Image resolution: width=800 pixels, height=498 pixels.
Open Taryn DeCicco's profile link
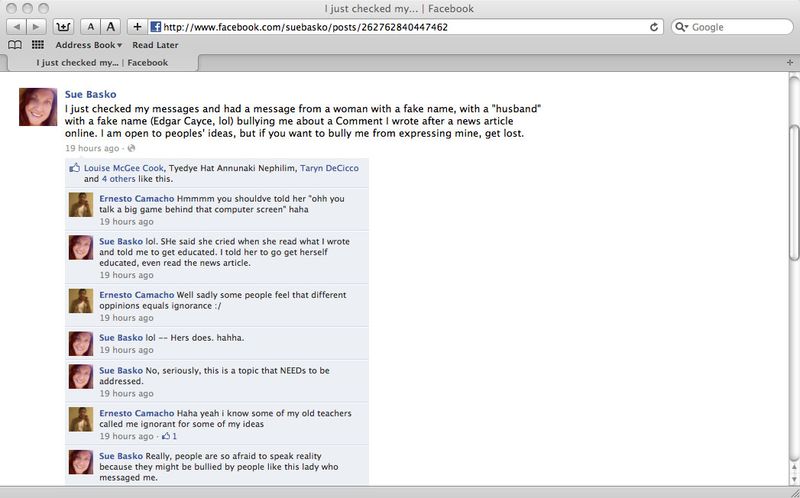click(x=329, y=168)
